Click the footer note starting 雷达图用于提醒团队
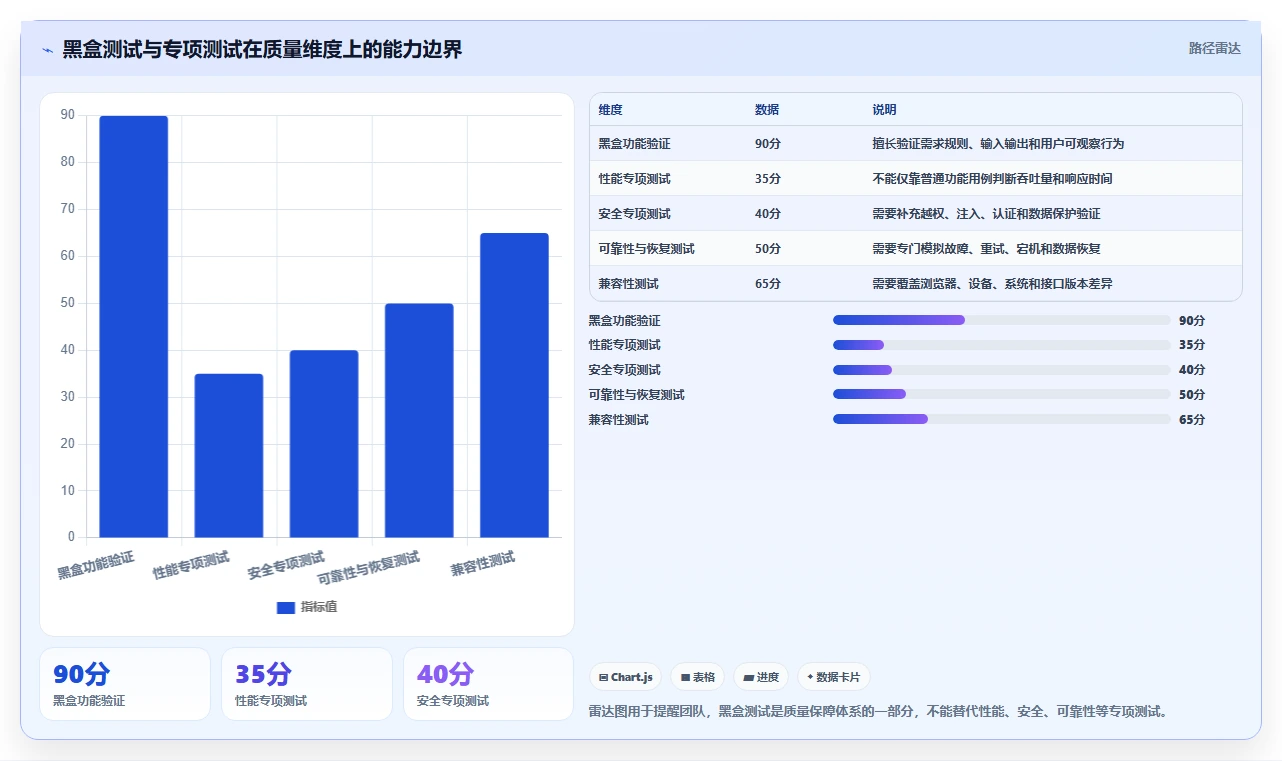 pyautogui.click(x=879, y=712)
